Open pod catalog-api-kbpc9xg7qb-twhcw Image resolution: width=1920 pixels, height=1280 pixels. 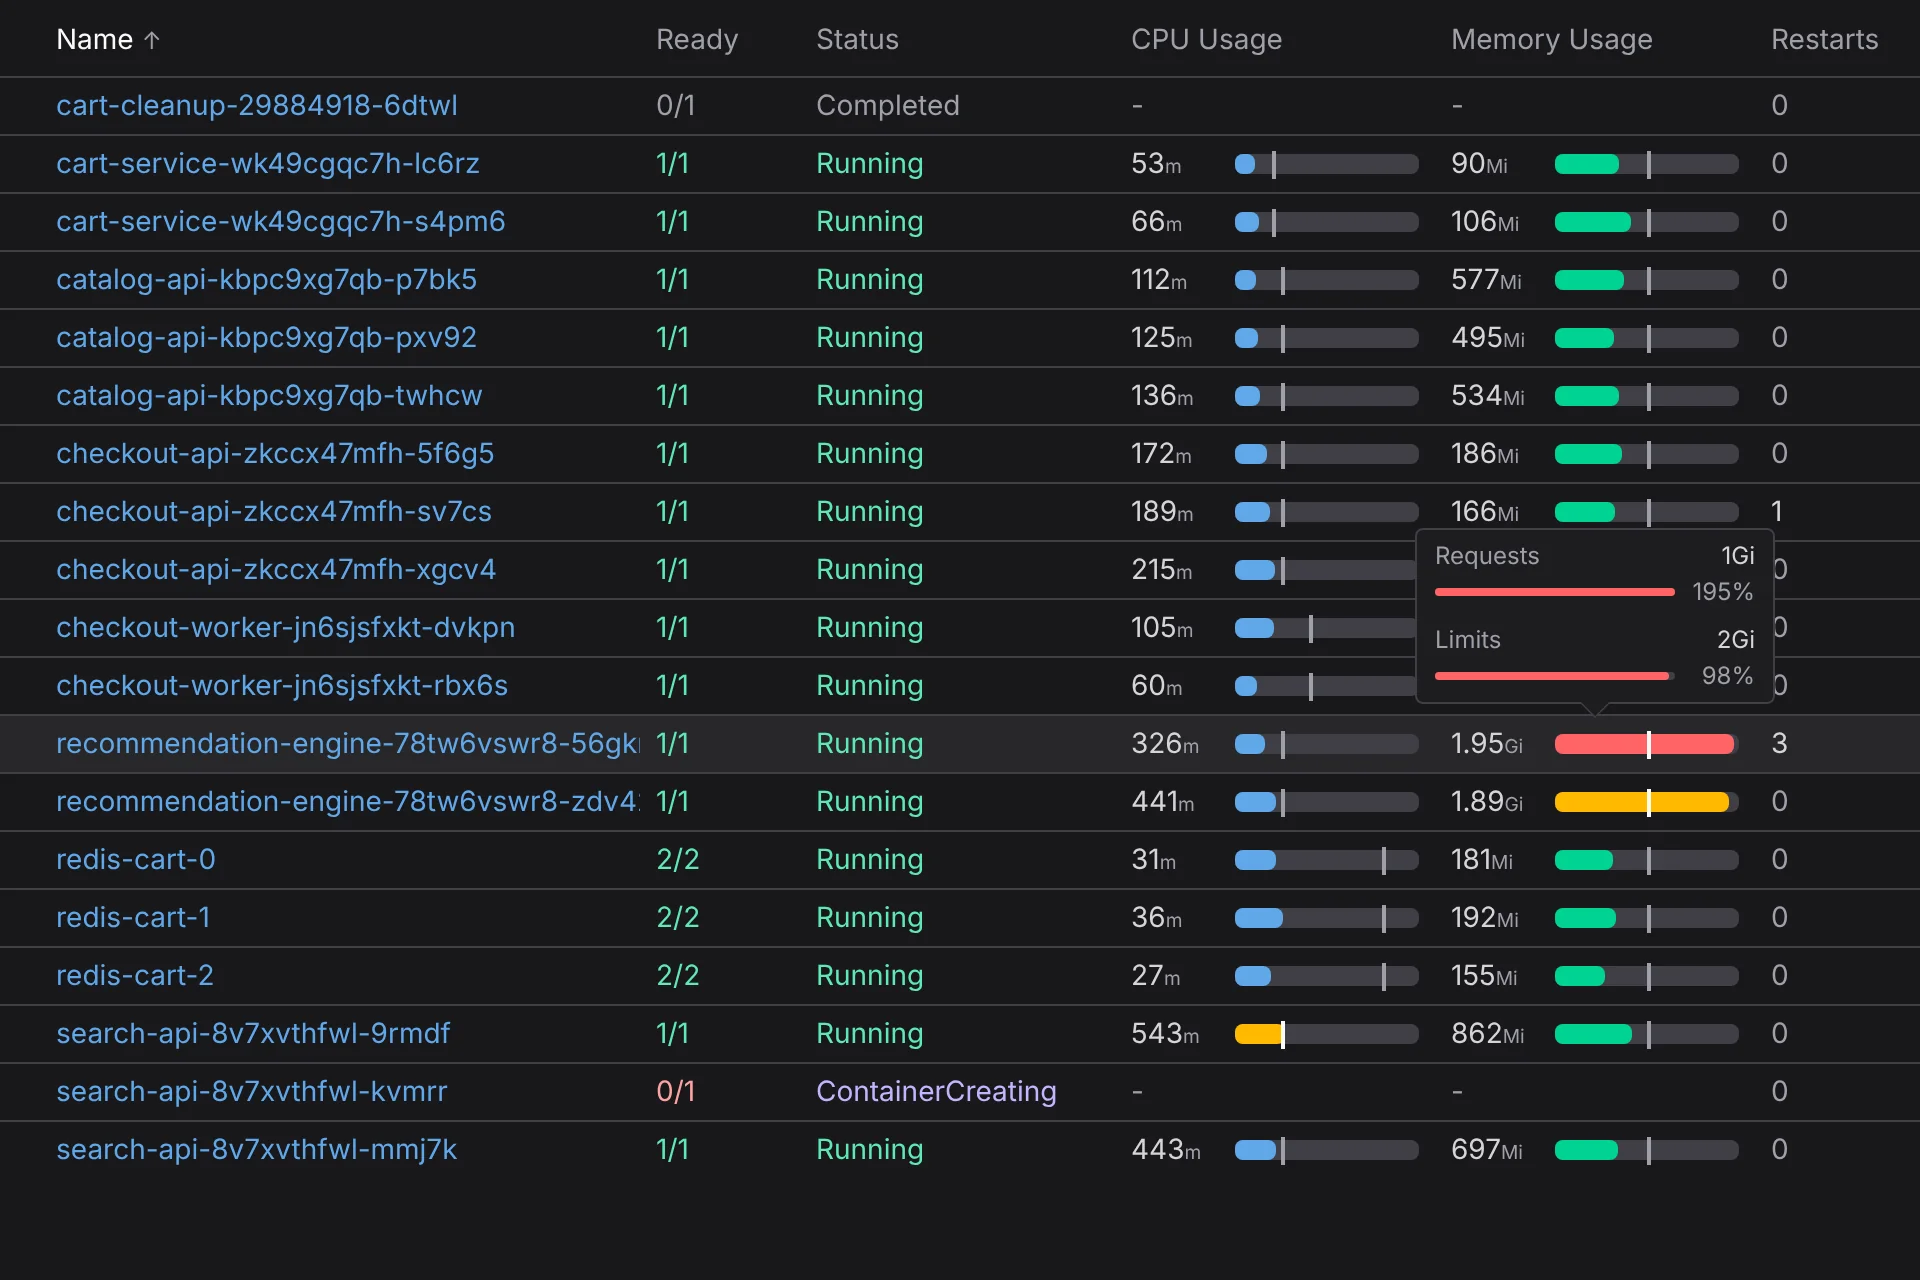click(x=269, y=395)
